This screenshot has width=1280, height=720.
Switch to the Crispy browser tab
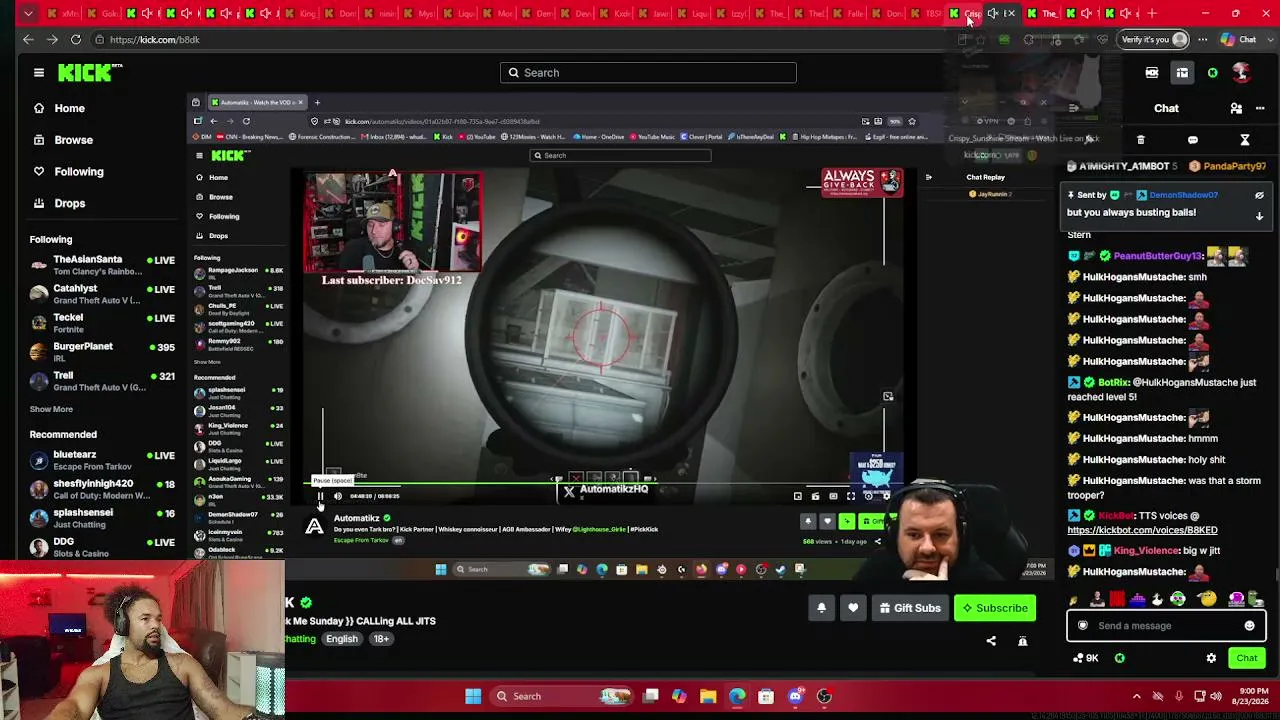[x=965, y=13]
